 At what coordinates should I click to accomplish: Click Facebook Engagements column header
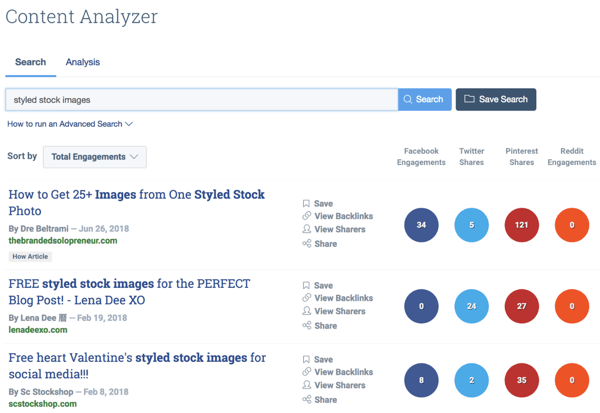[x=421, y=157]
